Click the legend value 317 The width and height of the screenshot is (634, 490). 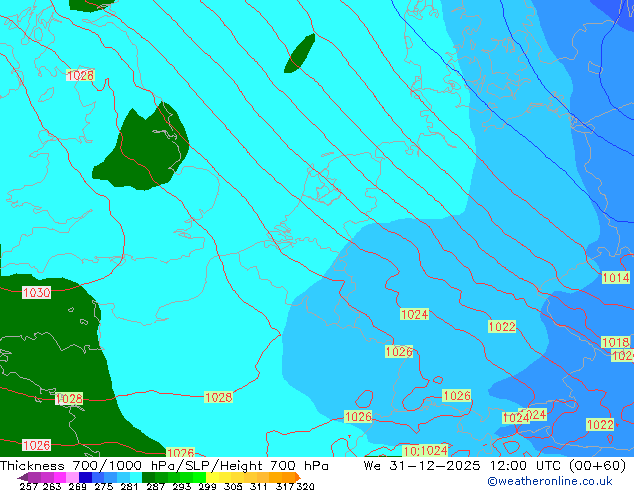coord(285,486)
